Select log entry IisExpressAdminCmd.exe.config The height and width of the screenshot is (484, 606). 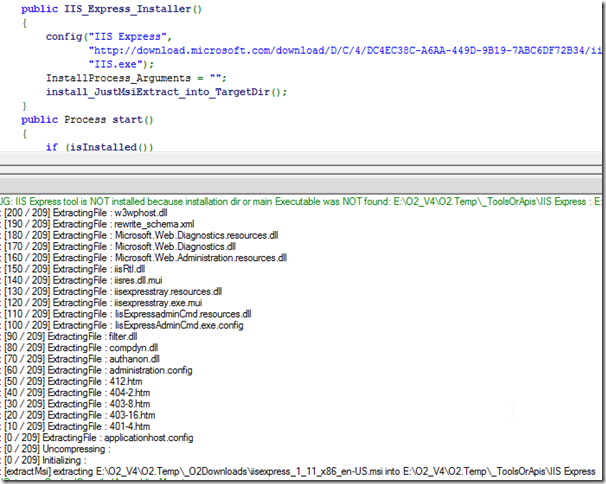click(123, 325)
